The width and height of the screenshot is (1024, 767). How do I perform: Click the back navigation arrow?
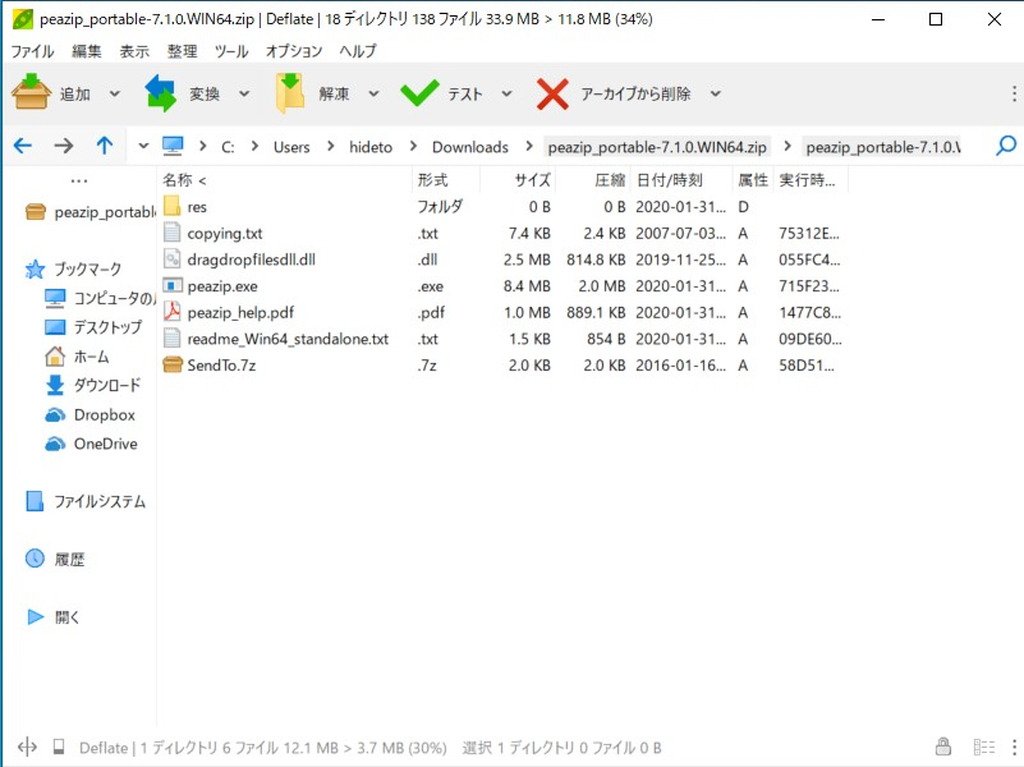coord(22,145)
